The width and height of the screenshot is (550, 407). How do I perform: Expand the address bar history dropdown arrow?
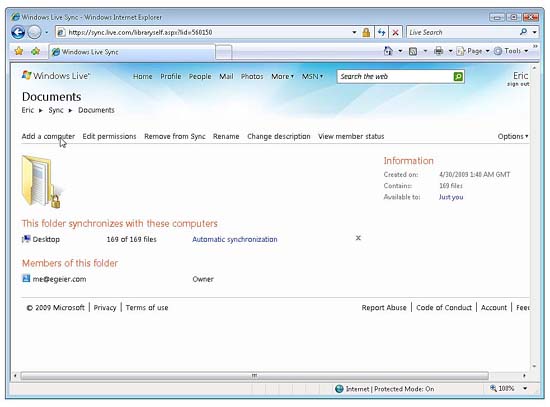pos(354,32)
